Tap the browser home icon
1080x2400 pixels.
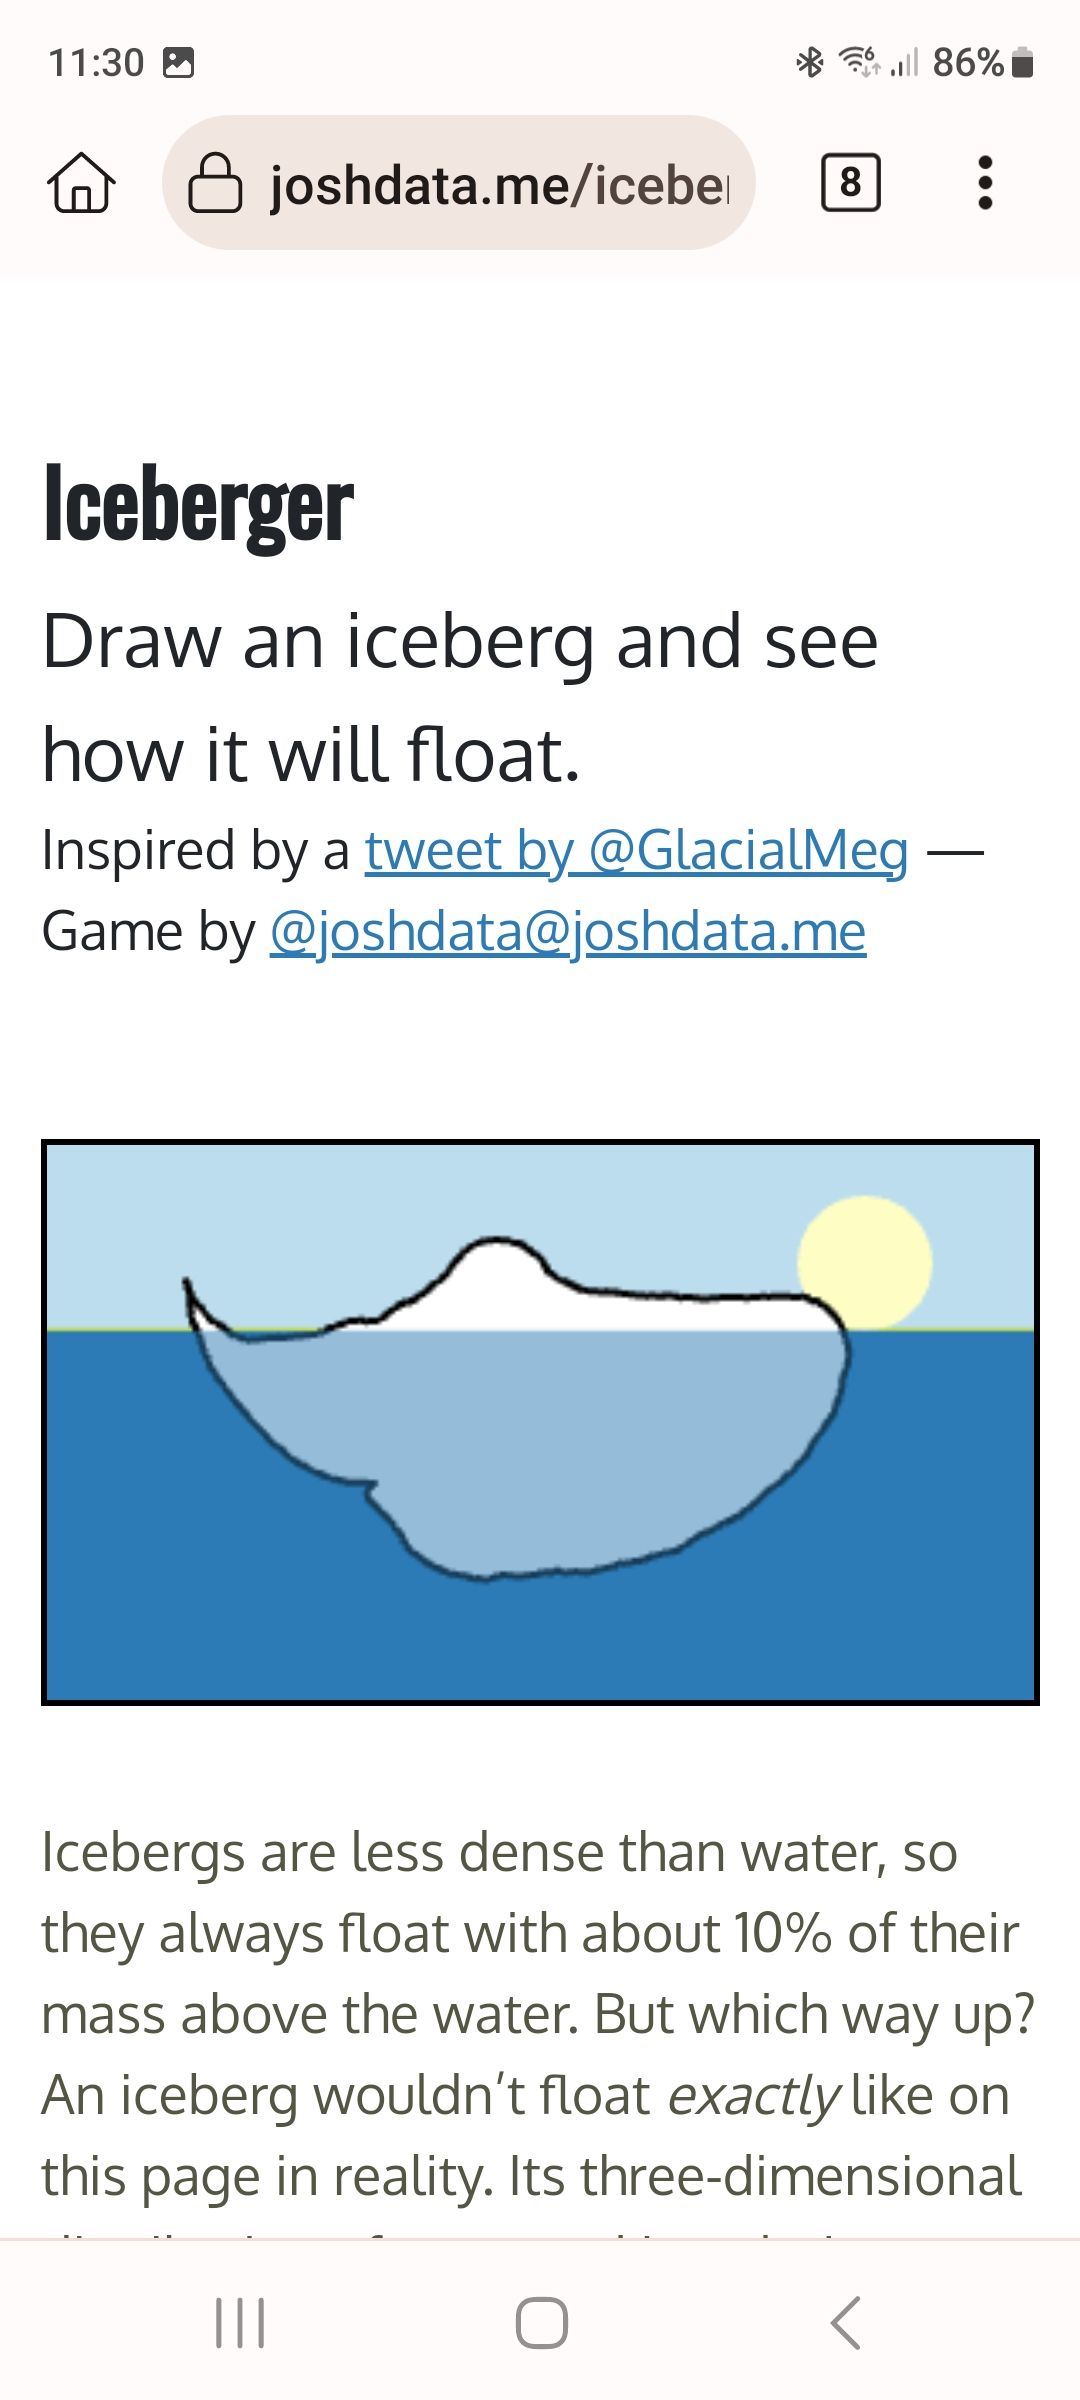click(81, 183)
